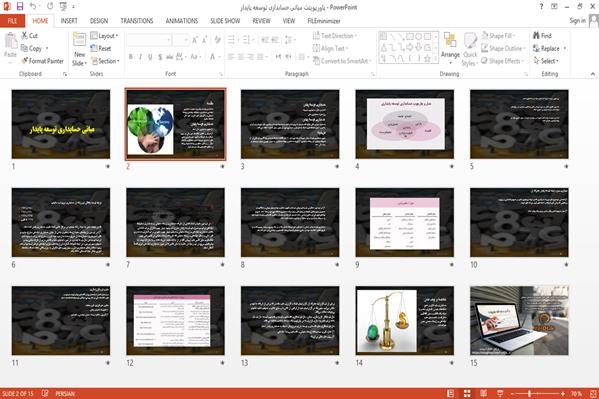Click the Find binoculars icon
Viewport: 599px width, 399px height.
coord(536,35)
